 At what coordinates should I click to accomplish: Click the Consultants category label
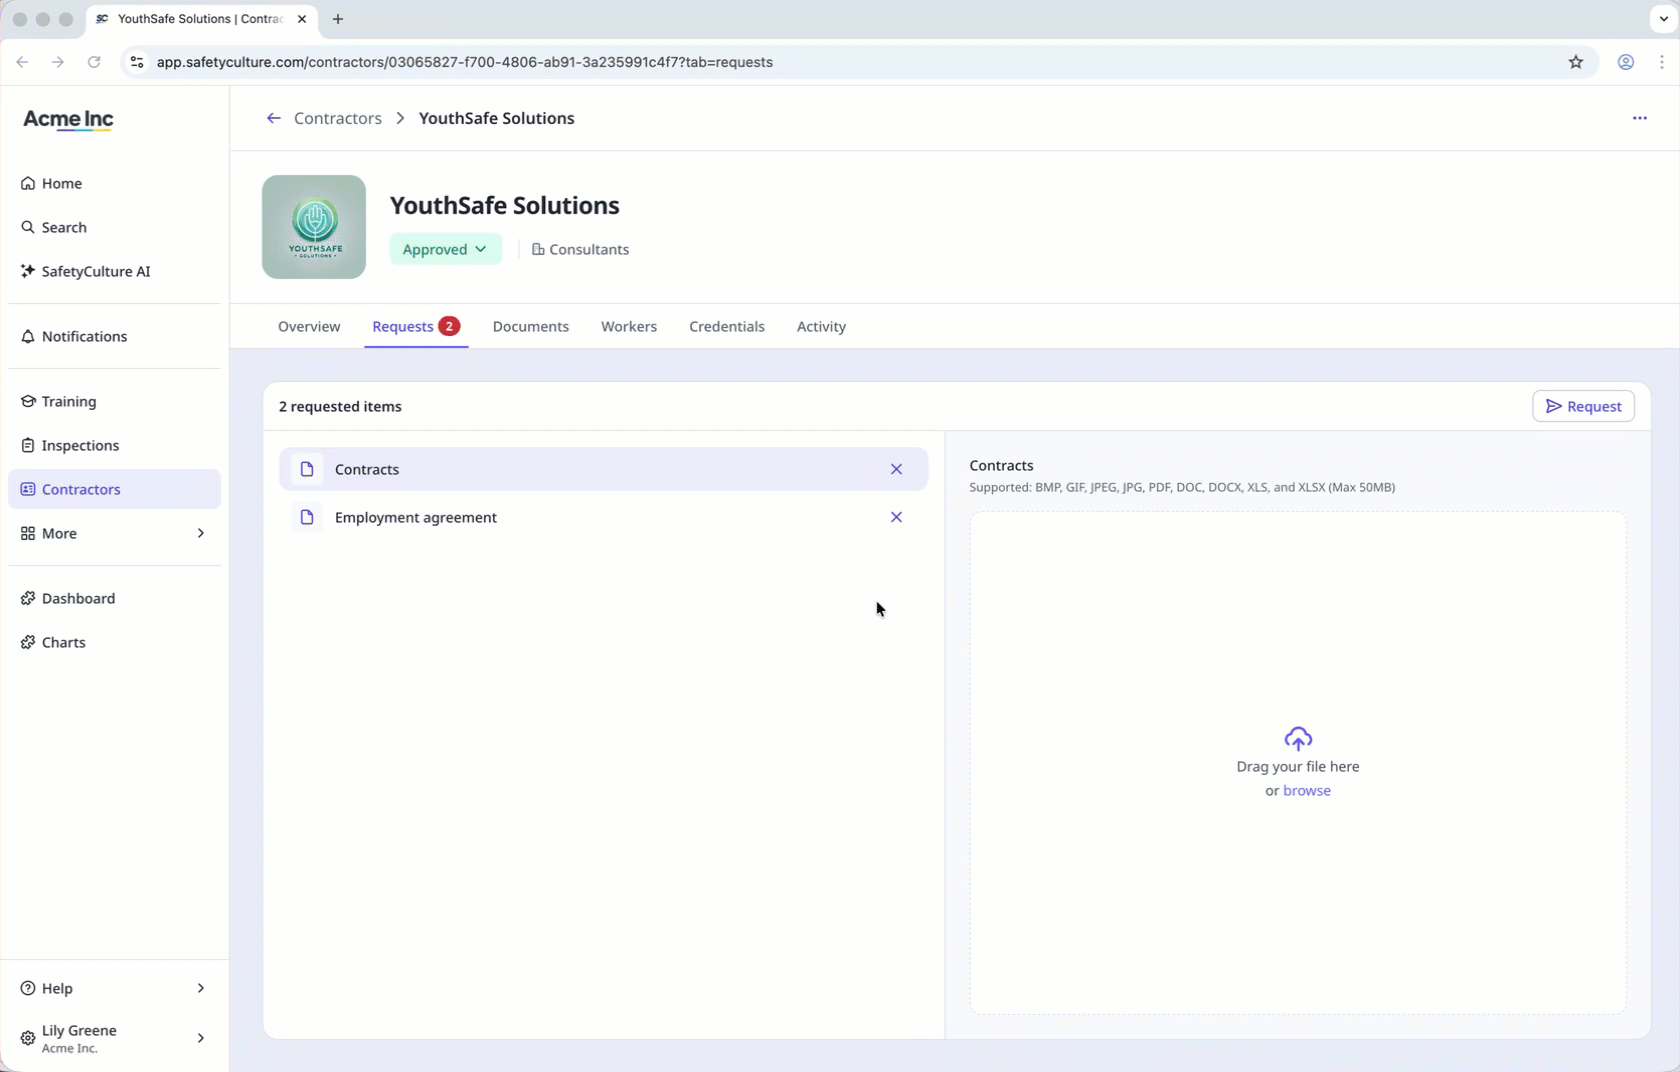(x=580, y=250)
